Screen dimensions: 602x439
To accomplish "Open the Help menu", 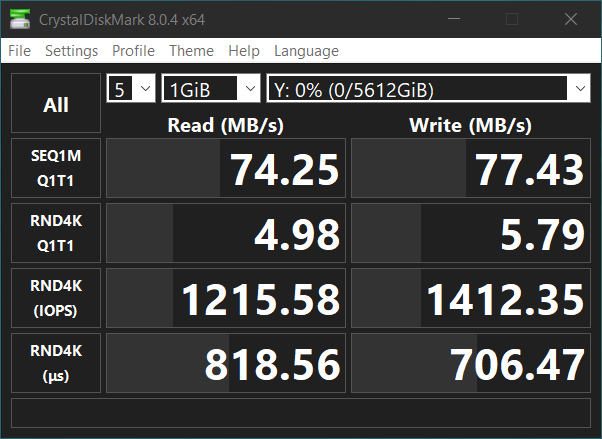I will click(244, 51).
